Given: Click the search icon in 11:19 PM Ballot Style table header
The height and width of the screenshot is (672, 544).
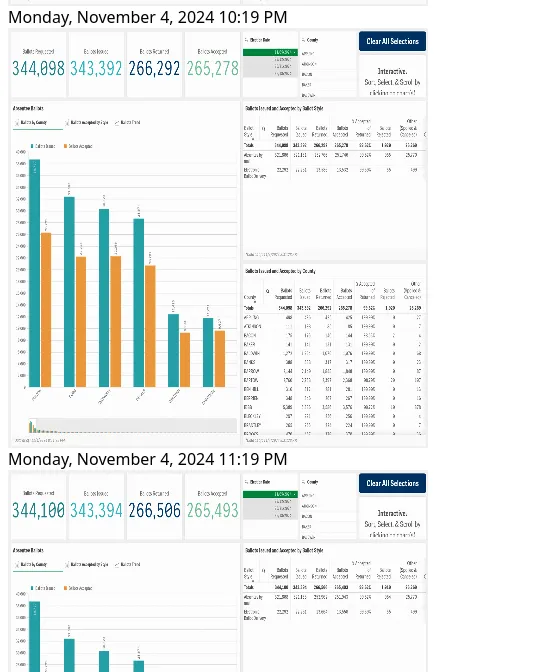Looking at the screenshot, I should tap(264, 570).
